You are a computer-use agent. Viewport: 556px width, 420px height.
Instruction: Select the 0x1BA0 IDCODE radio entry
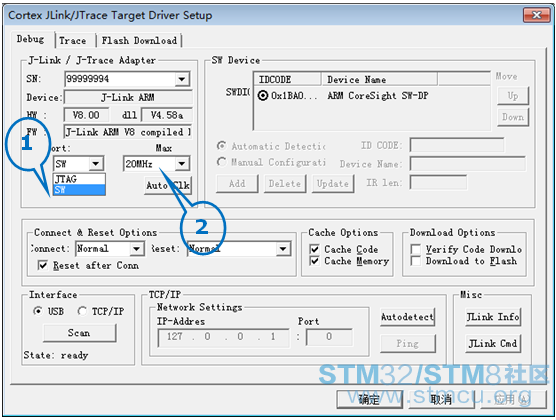(x=263, y=96)
